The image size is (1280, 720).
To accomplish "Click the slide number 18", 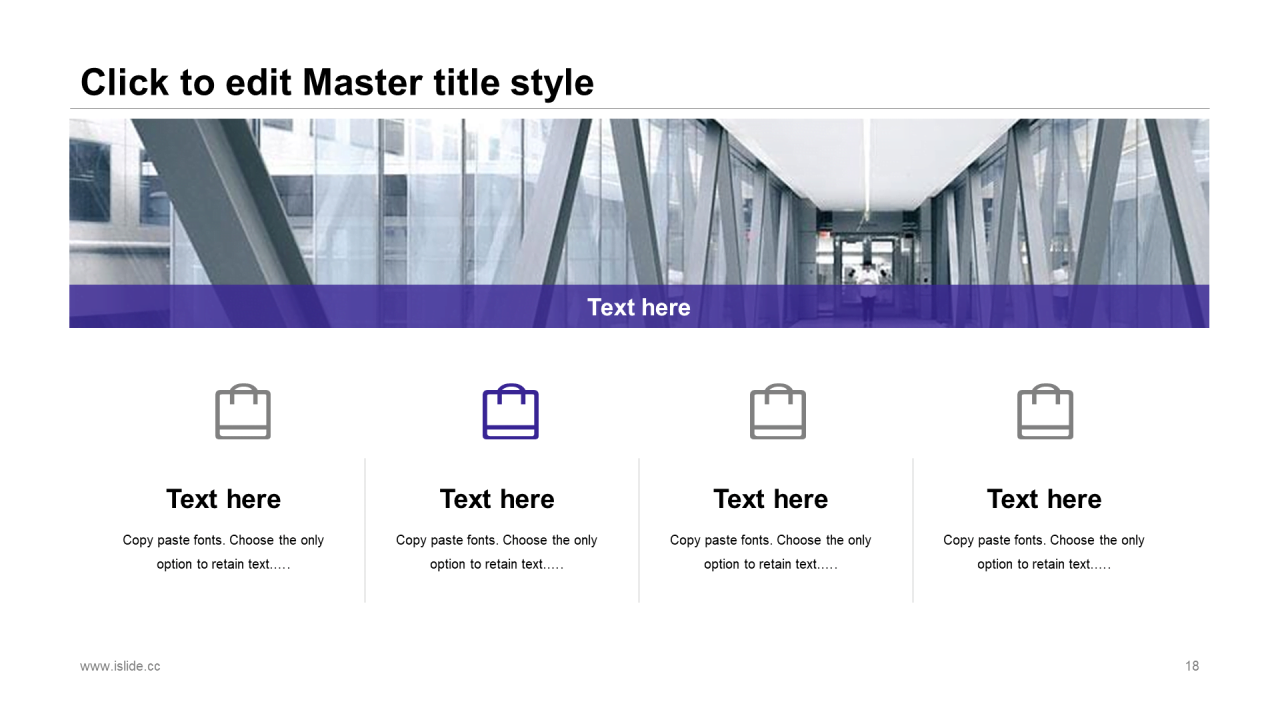I will (1192, 666).
